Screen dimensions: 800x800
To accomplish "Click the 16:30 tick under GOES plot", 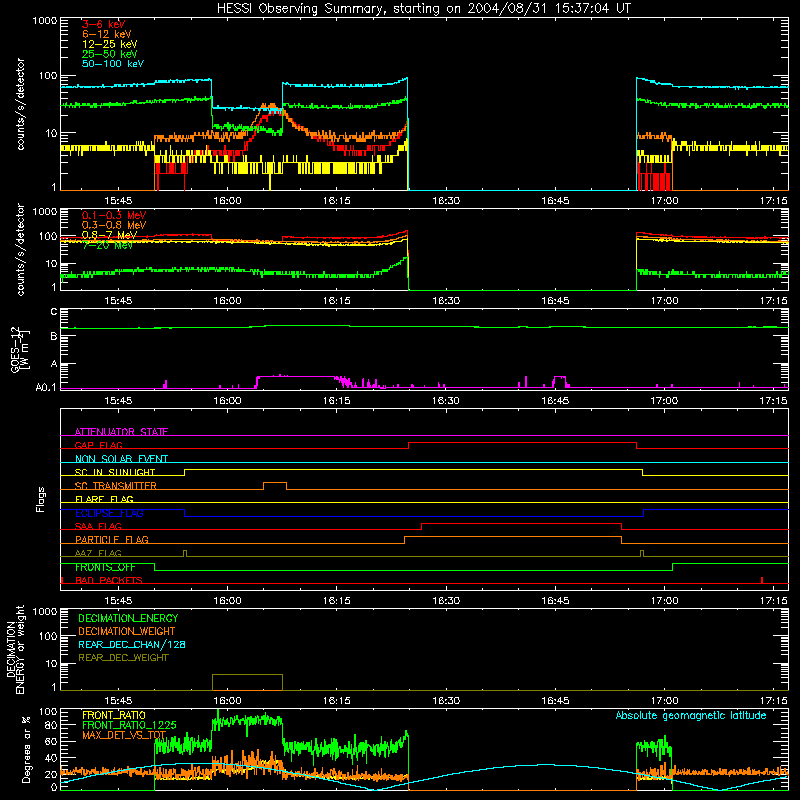I will coord(445,401).
